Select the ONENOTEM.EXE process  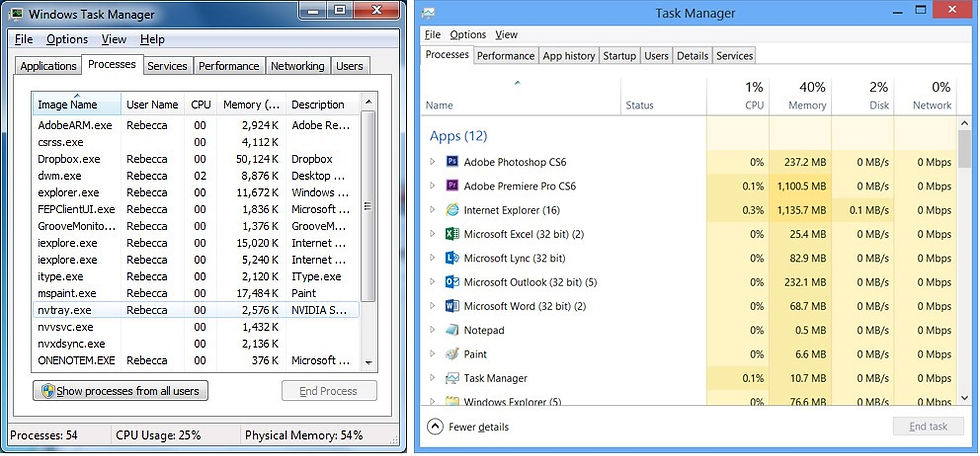click(196, 360)
